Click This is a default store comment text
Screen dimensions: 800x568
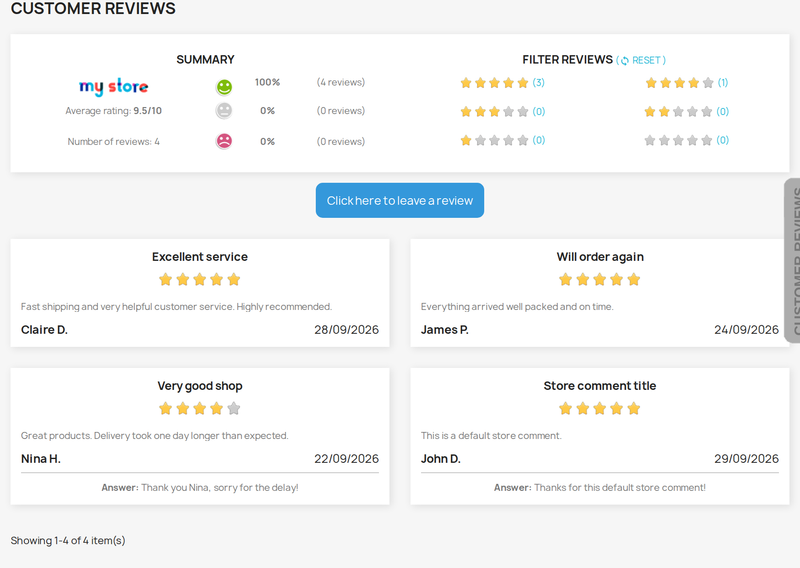(x=491, y=436)
